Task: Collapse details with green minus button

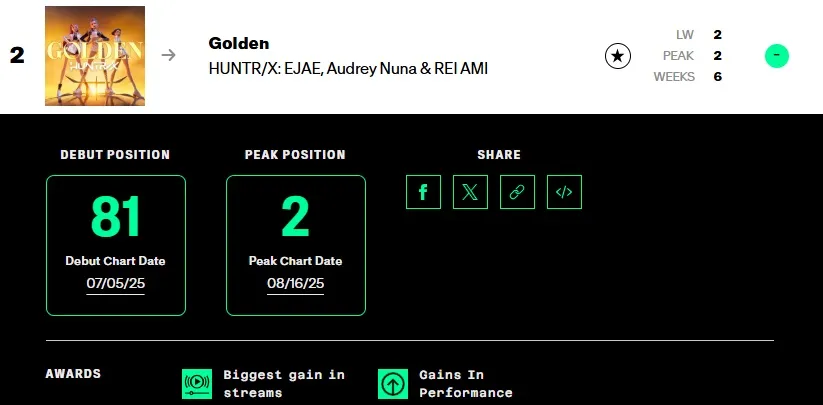Action: [x=777, y=56]
